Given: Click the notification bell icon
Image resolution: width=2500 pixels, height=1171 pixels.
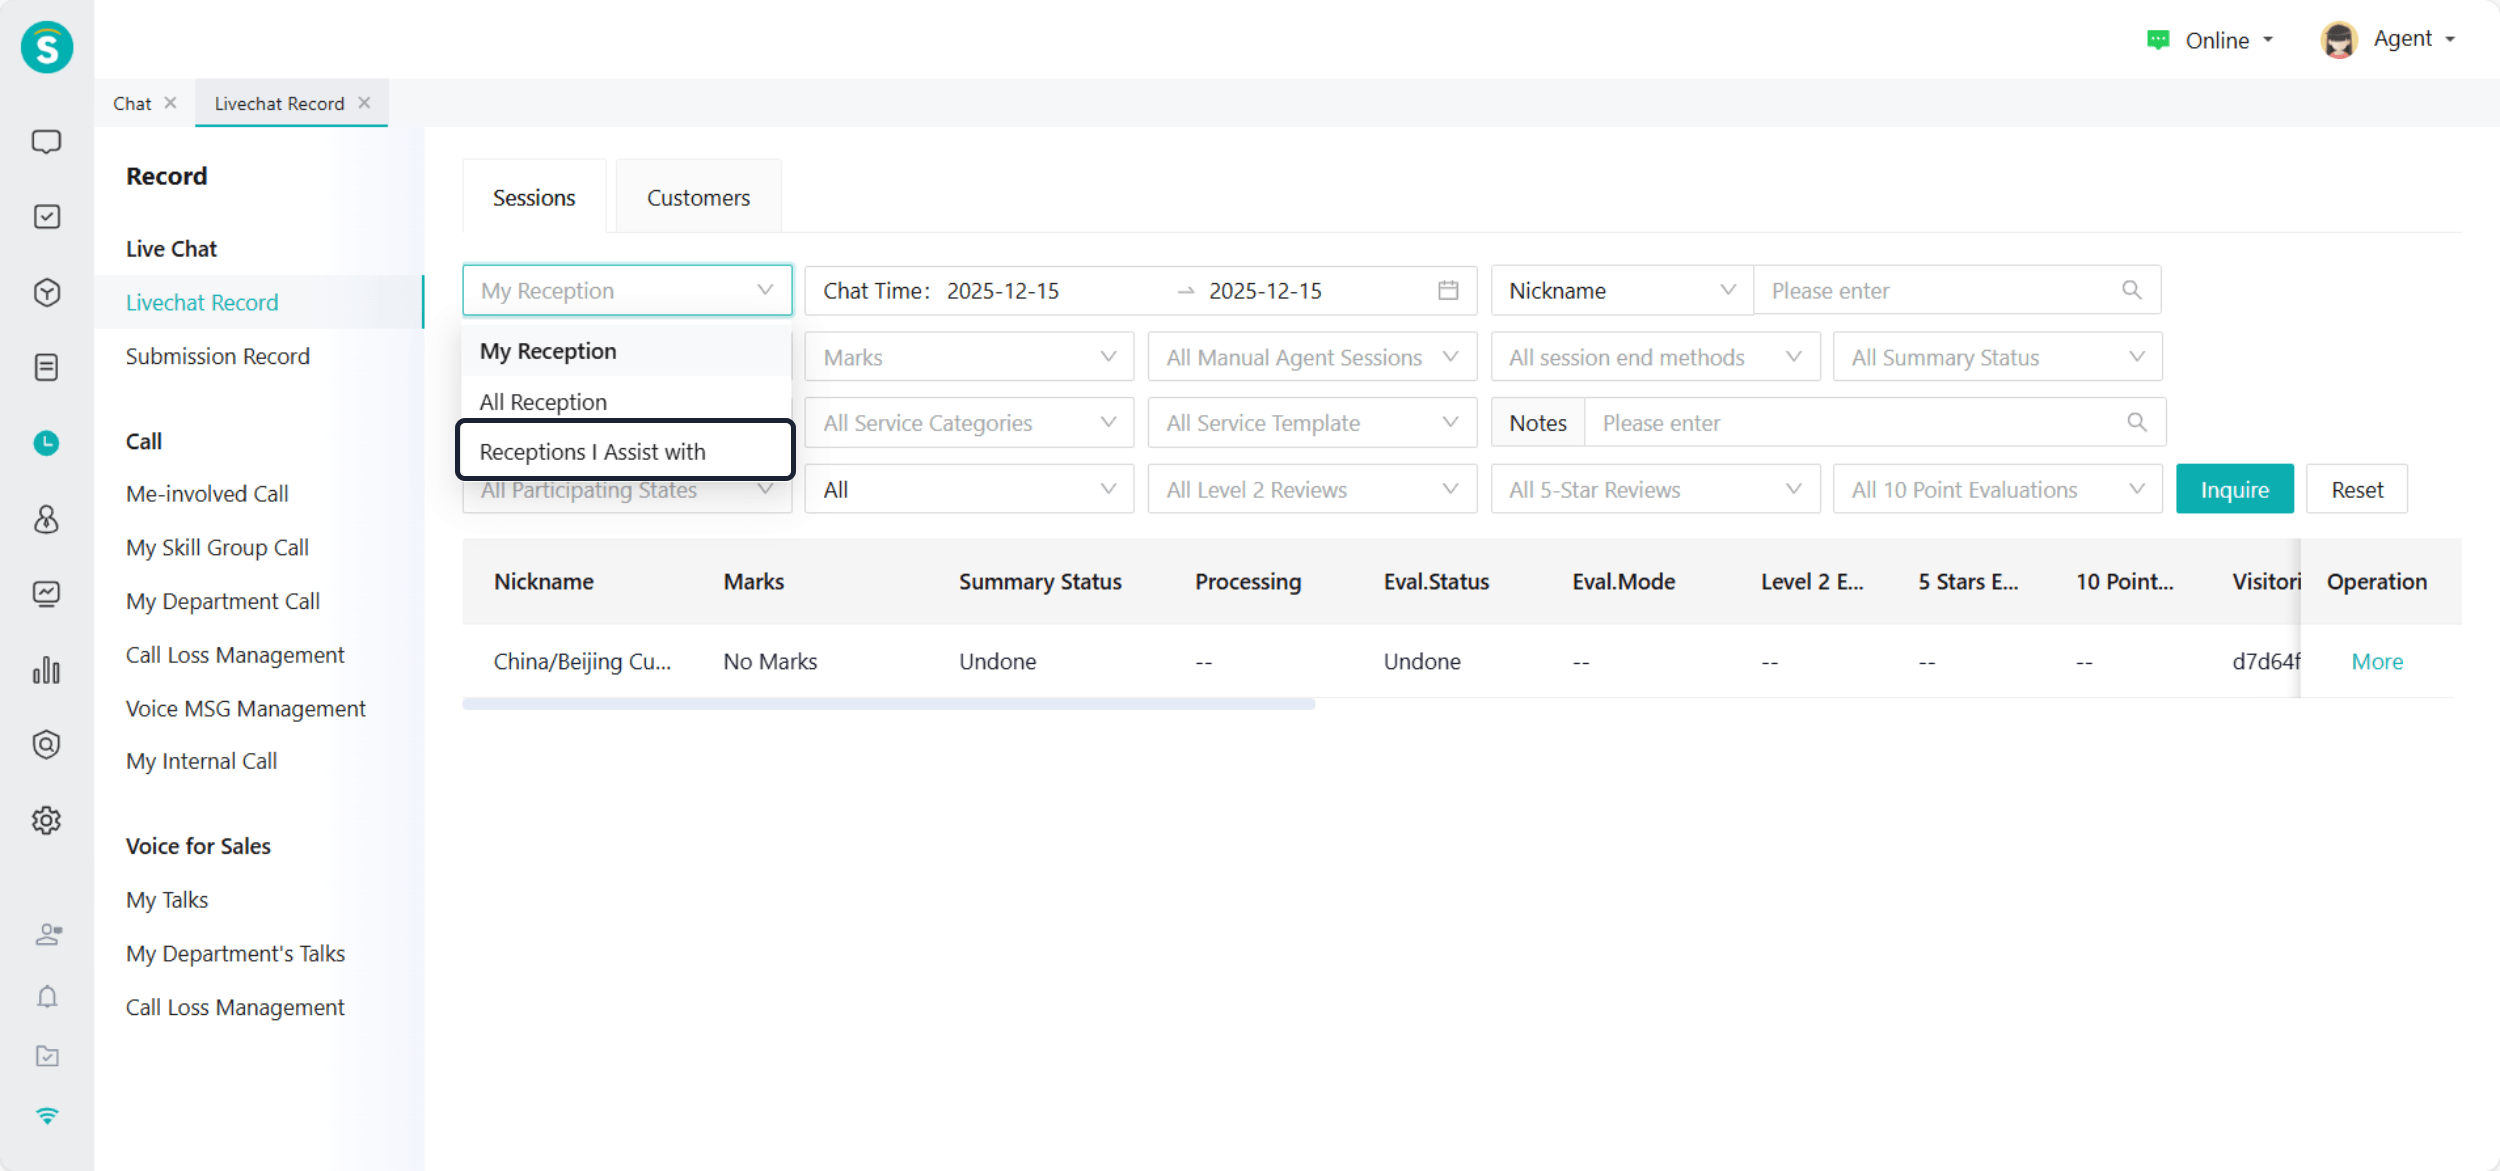Looking at the screenshot, I should pos(46,997).
